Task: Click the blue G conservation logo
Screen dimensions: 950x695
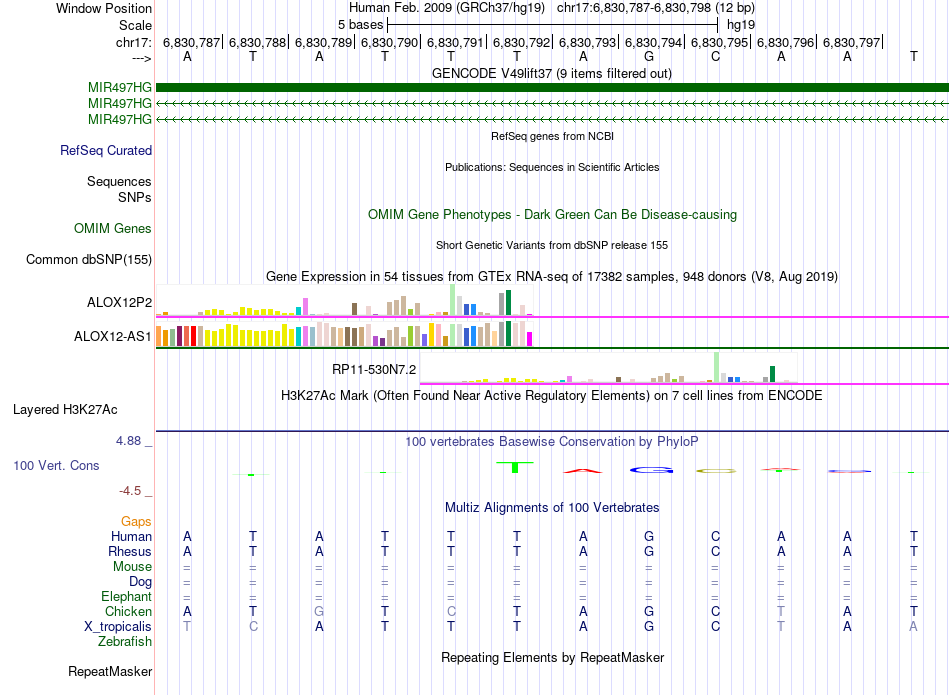Action: [651, 470]
